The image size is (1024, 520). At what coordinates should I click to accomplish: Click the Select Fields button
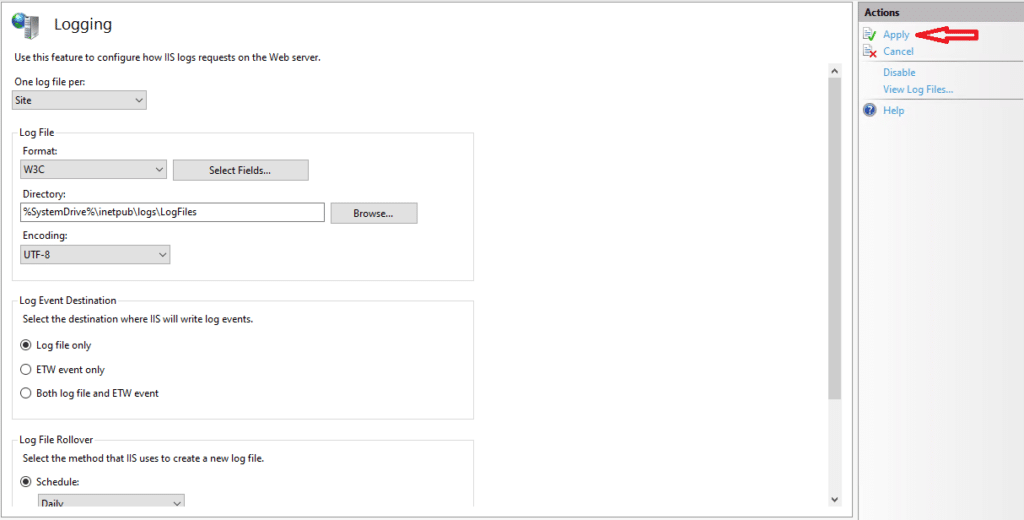pyautogui.click(x=240, y=171)
